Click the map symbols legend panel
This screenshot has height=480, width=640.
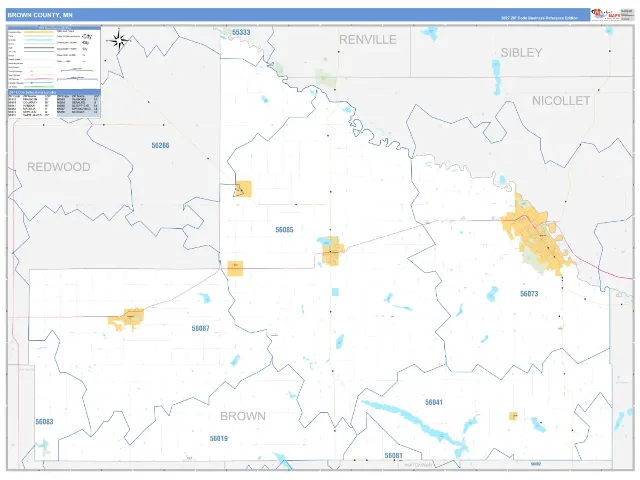(x=54, y=58)
